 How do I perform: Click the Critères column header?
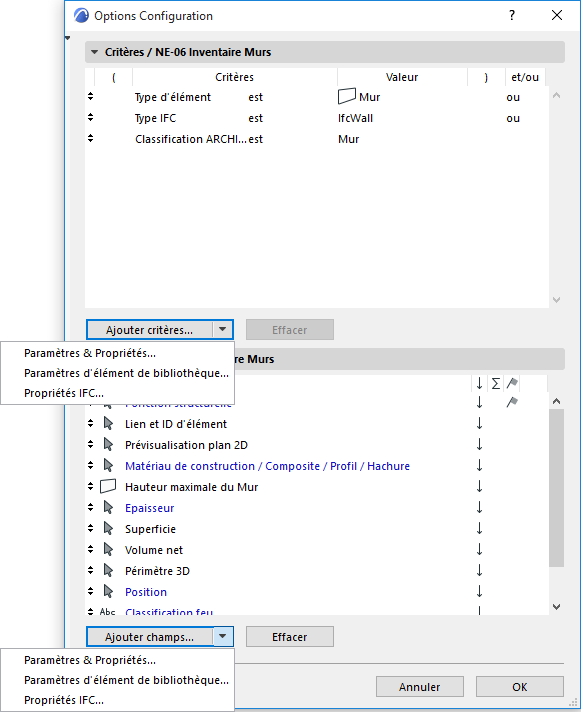[x=234, y=77]
